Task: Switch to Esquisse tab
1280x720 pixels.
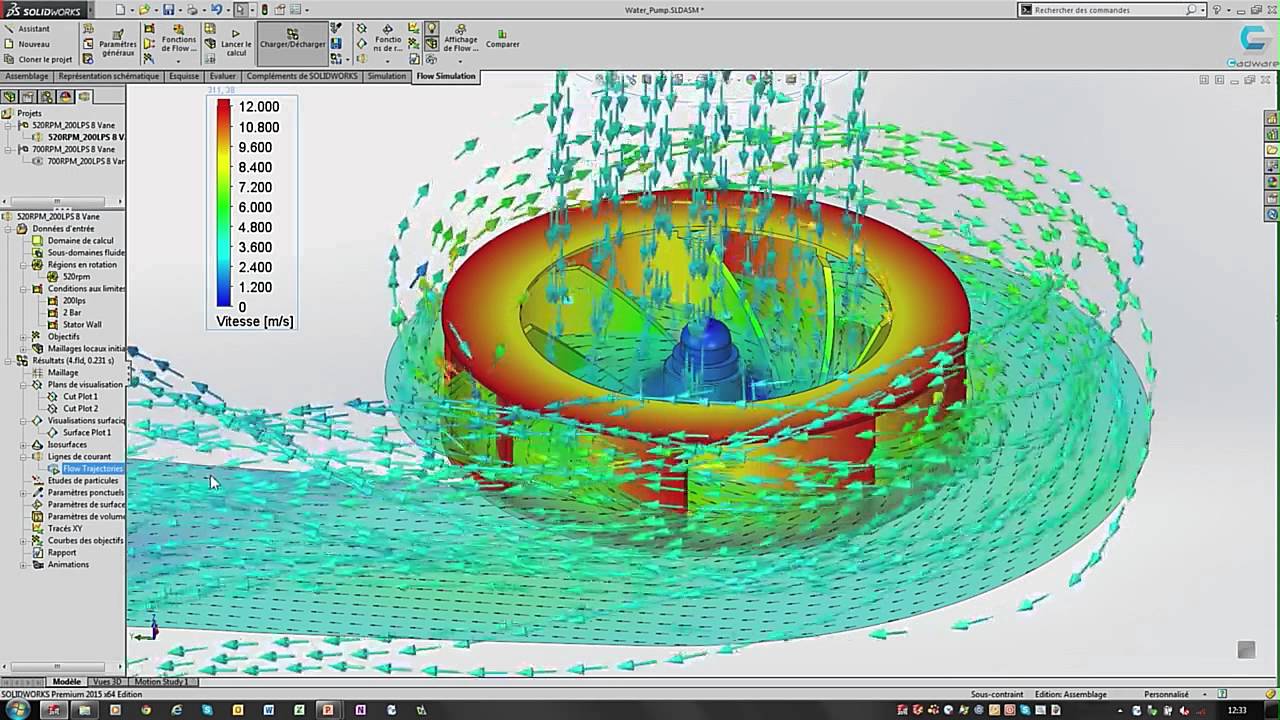Action: (x=184, y=76)
